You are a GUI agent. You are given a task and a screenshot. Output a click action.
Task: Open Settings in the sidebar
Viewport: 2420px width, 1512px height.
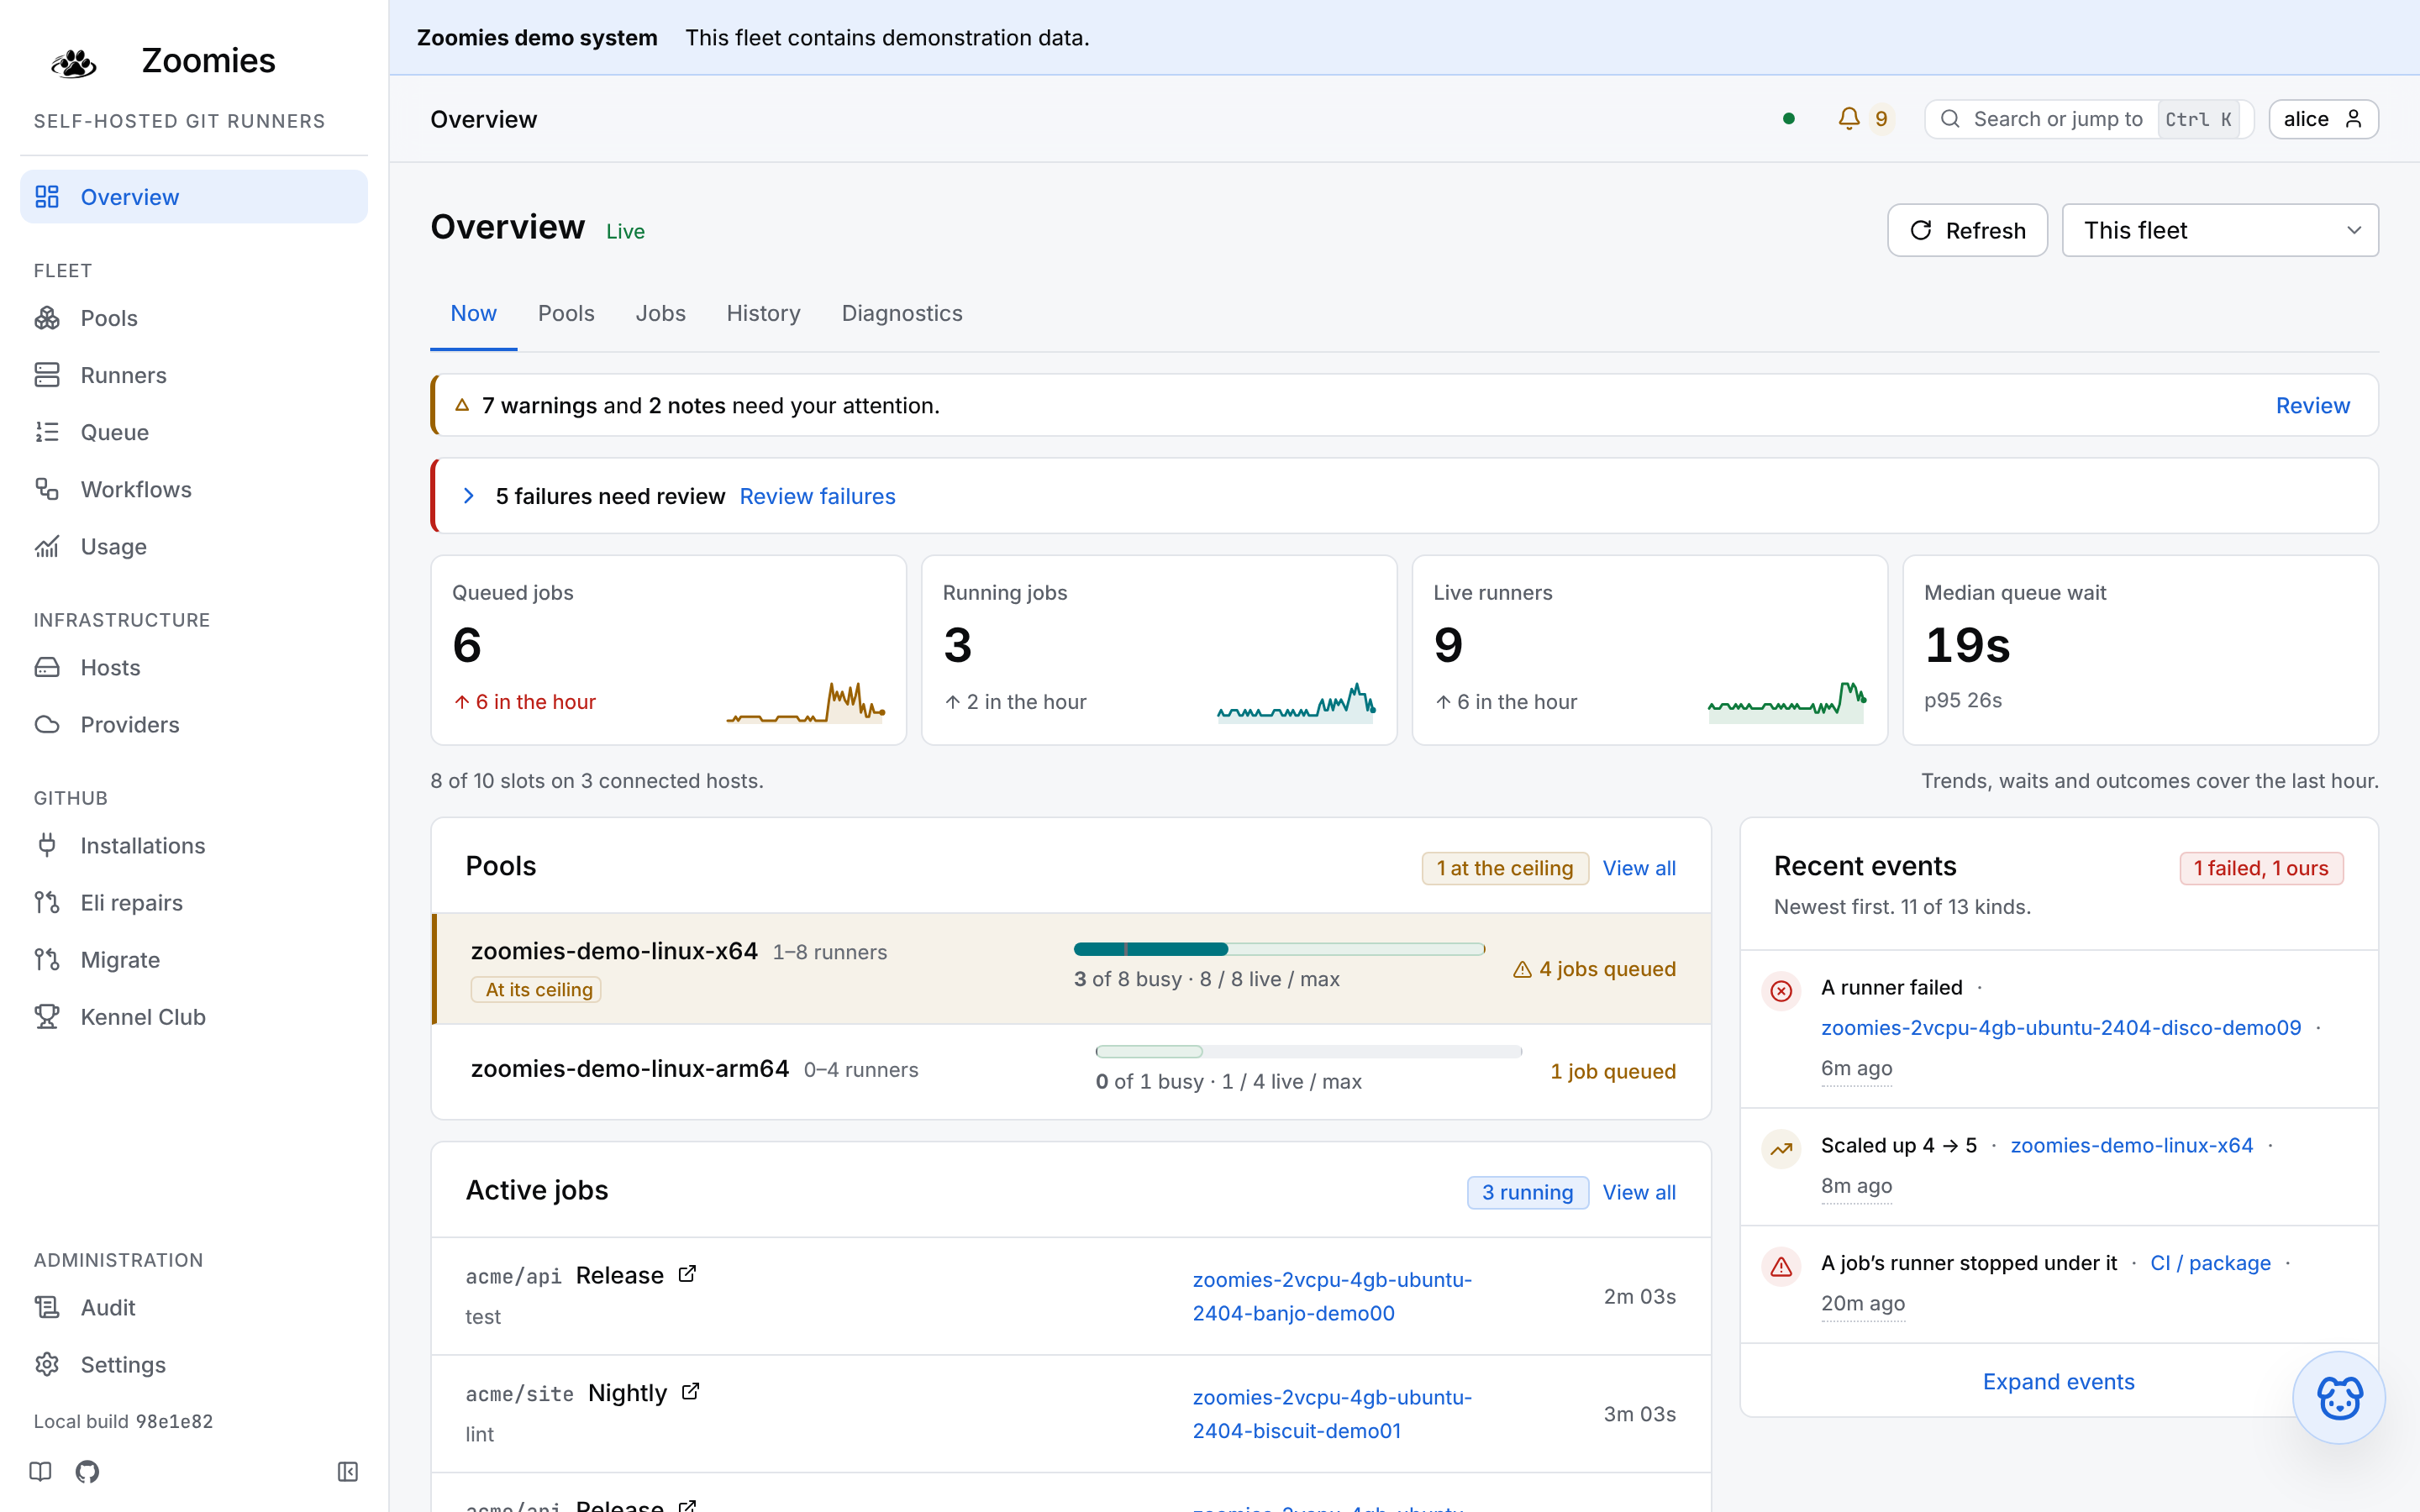pos(194,1364)
